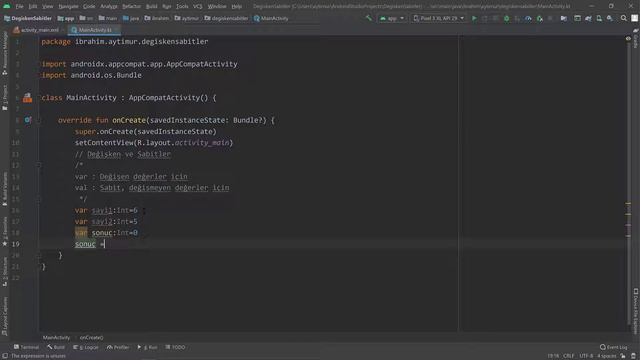Toggle the status bar tool window button
640x360 pixels.
(4, 356)
